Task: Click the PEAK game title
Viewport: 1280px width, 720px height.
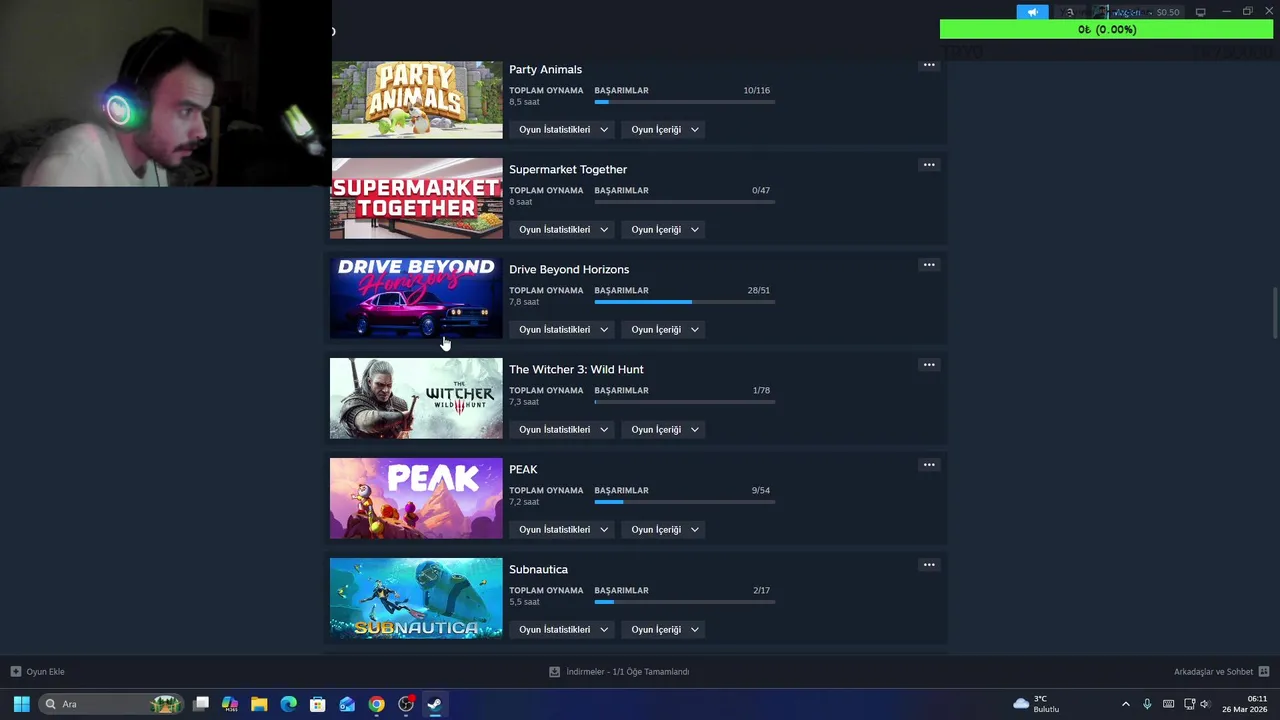Action: coord(523,469)
